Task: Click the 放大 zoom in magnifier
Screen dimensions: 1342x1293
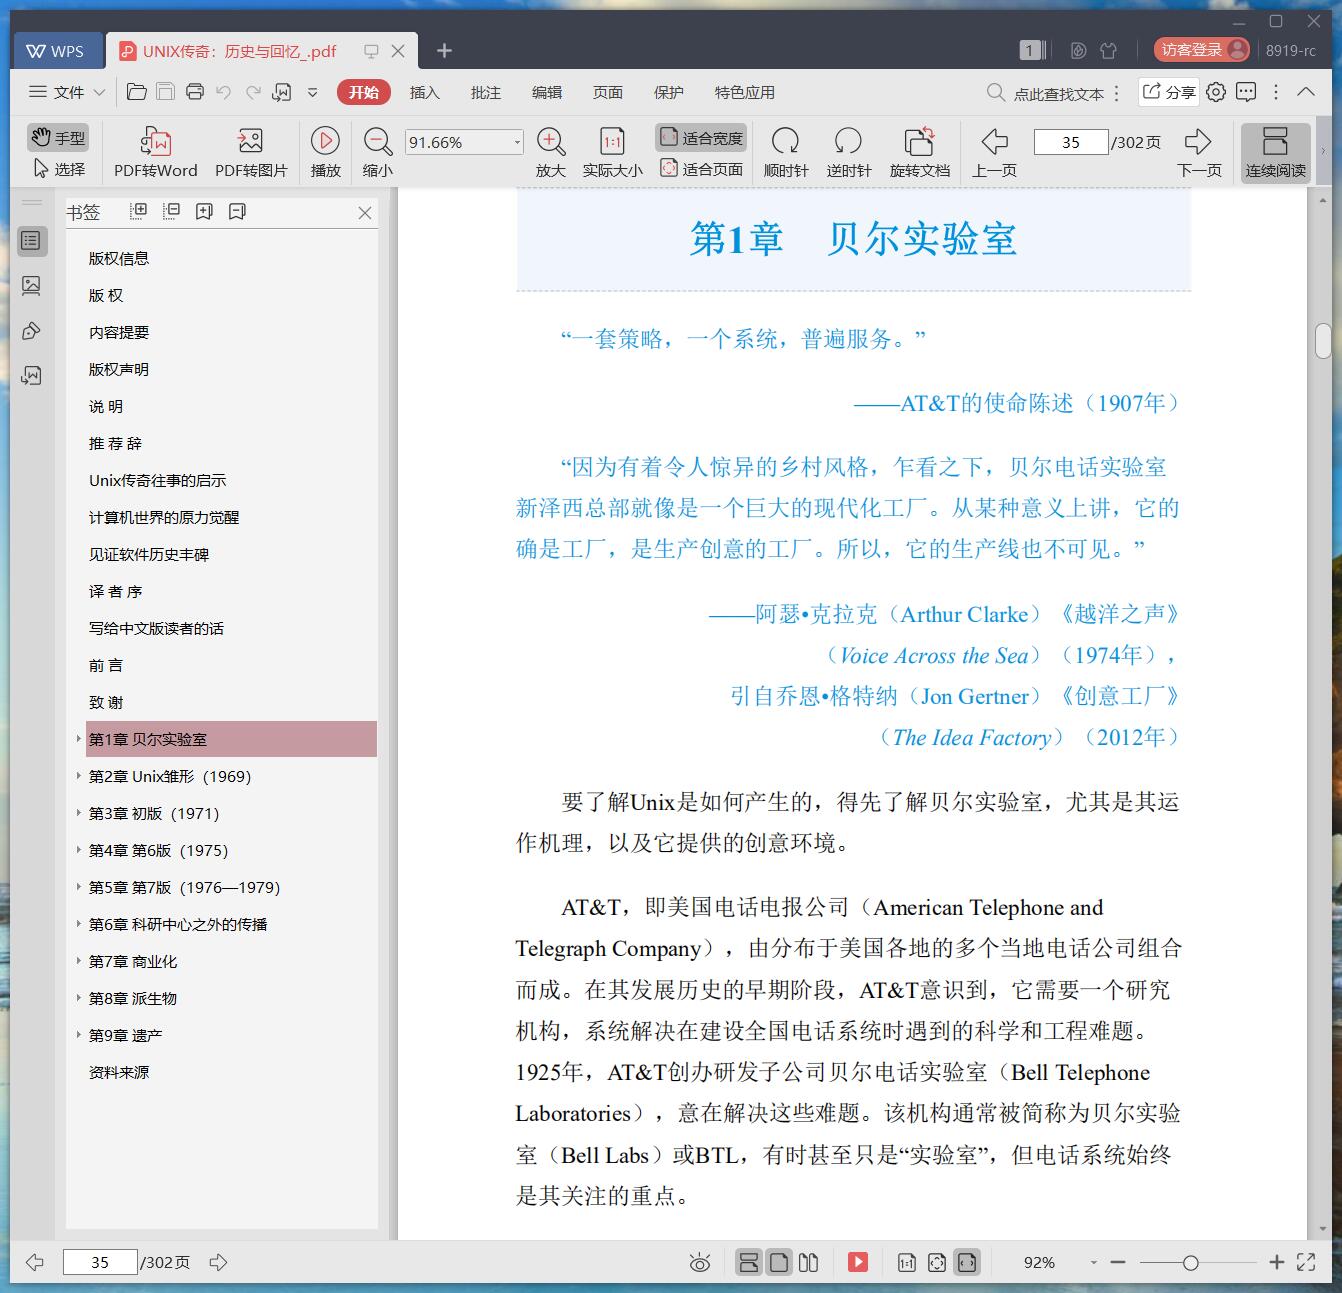Action: coord(551,152)
